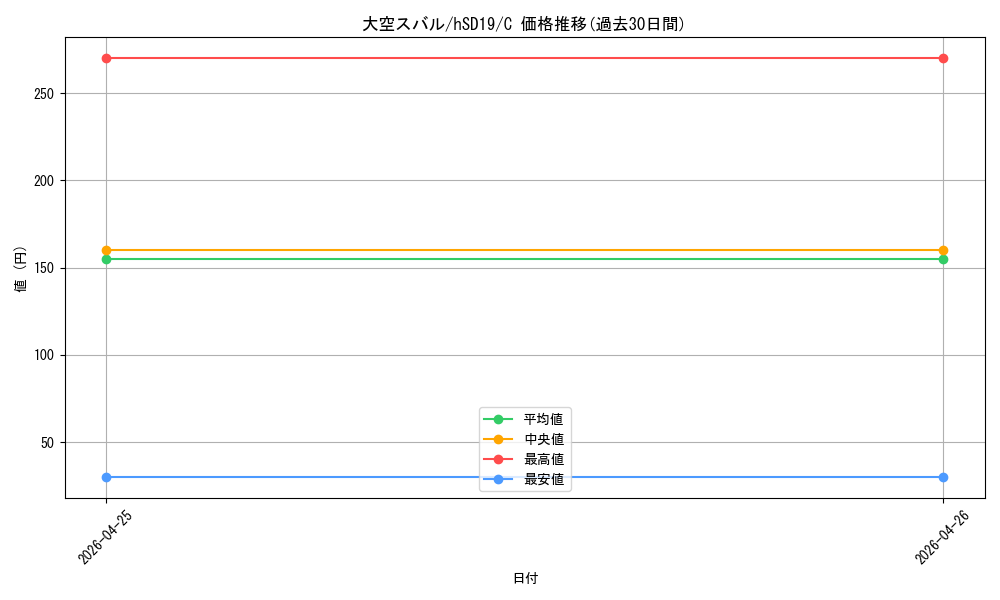This screenshot has width=1000, height=600.
Task: Click the 2026-04-26 date tick label
Action: click(942, 538)
